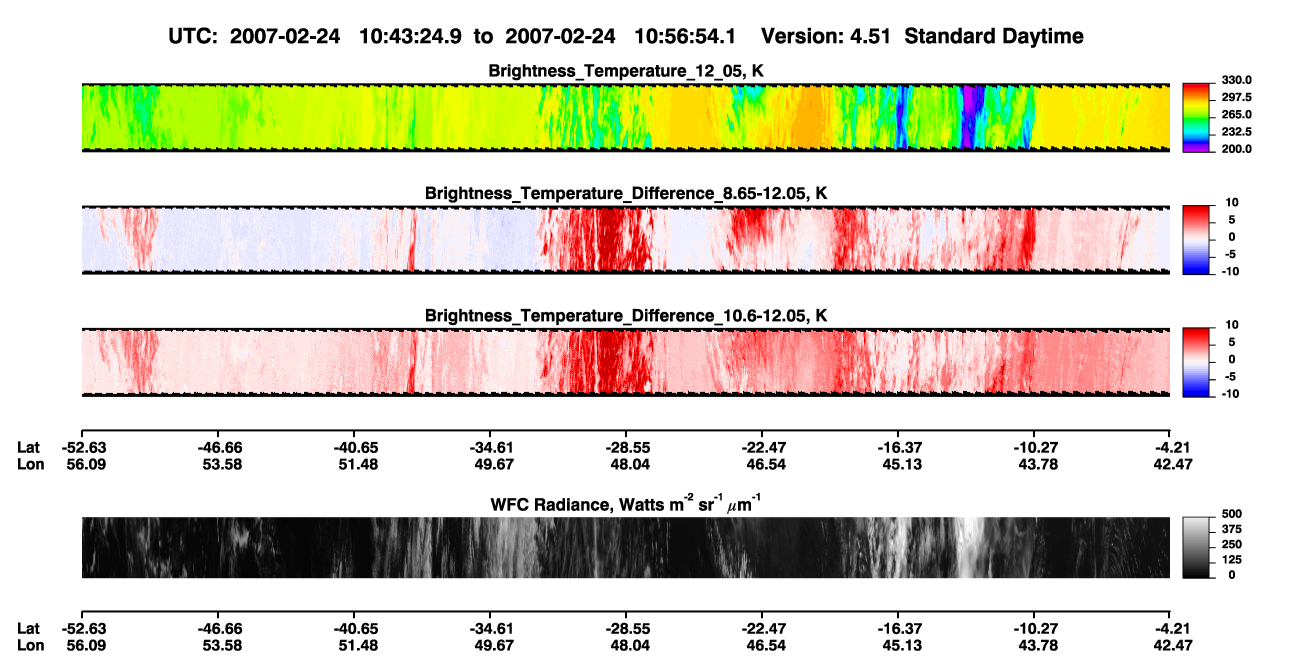Image resolution: width=1300 pixels, height=667 pixels.
Task: Click the Brightness_Temperature_Difference_10.6-12.05, K title
Action: click(626, 316)
